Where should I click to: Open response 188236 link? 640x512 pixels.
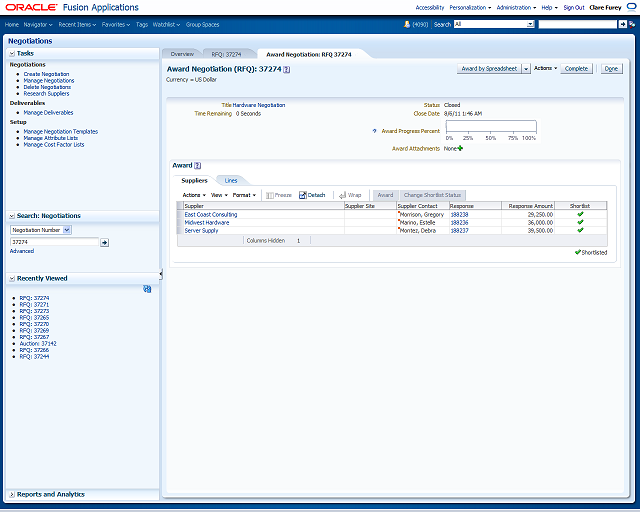point(459,223)
